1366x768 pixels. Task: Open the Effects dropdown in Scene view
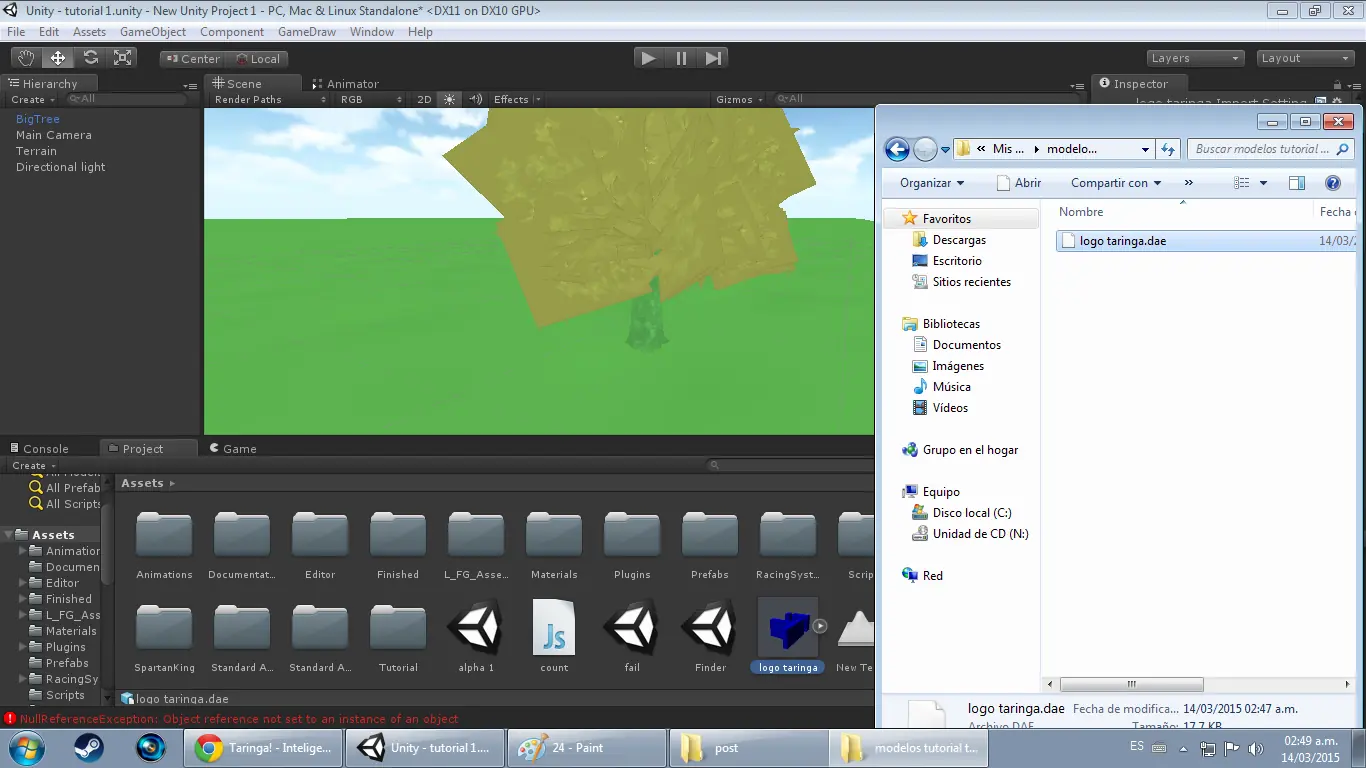click(517, 99)
